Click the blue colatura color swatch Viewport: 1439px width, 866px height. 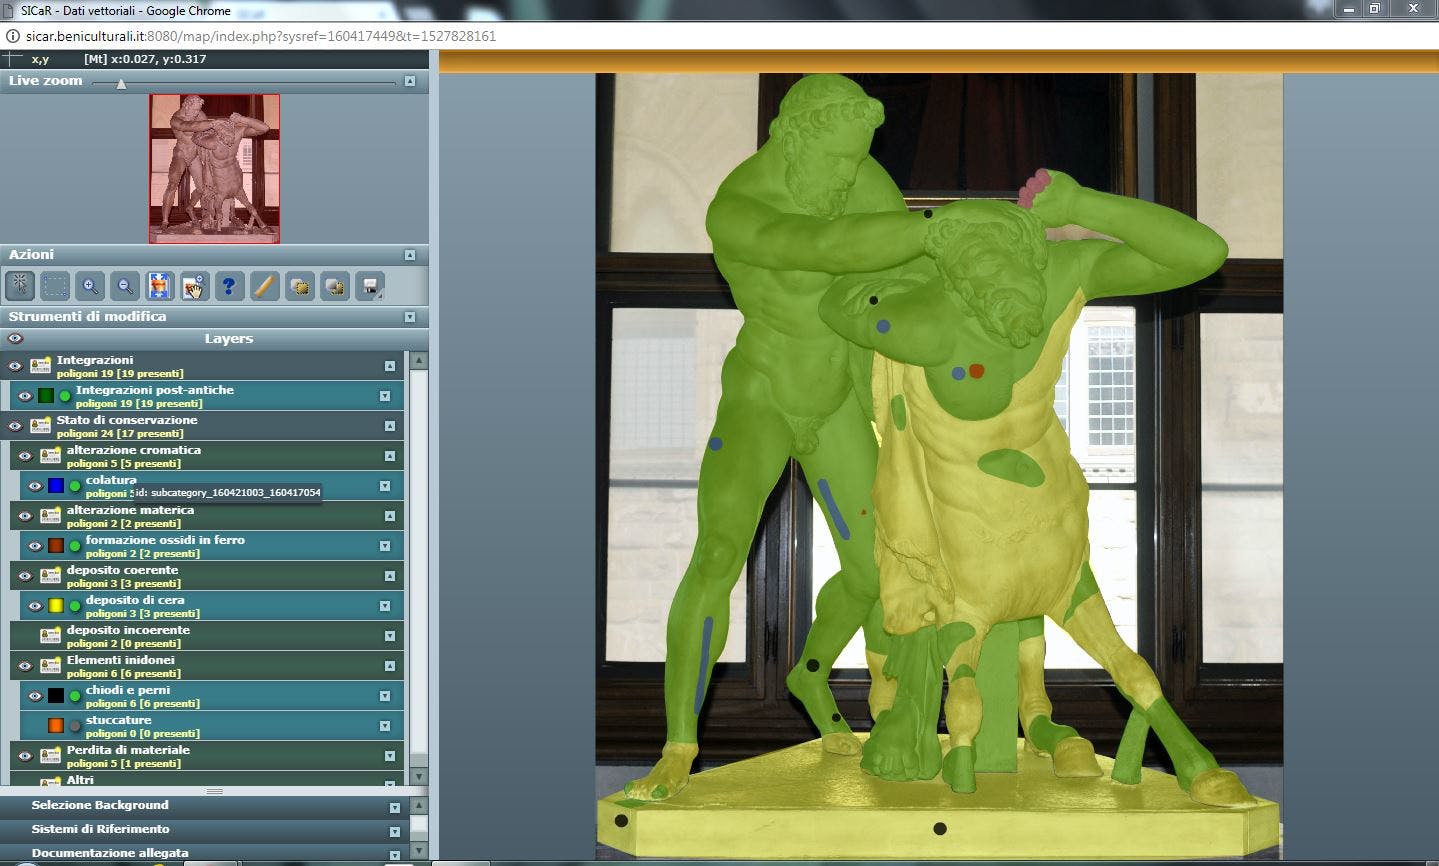[x=56, y=486]
